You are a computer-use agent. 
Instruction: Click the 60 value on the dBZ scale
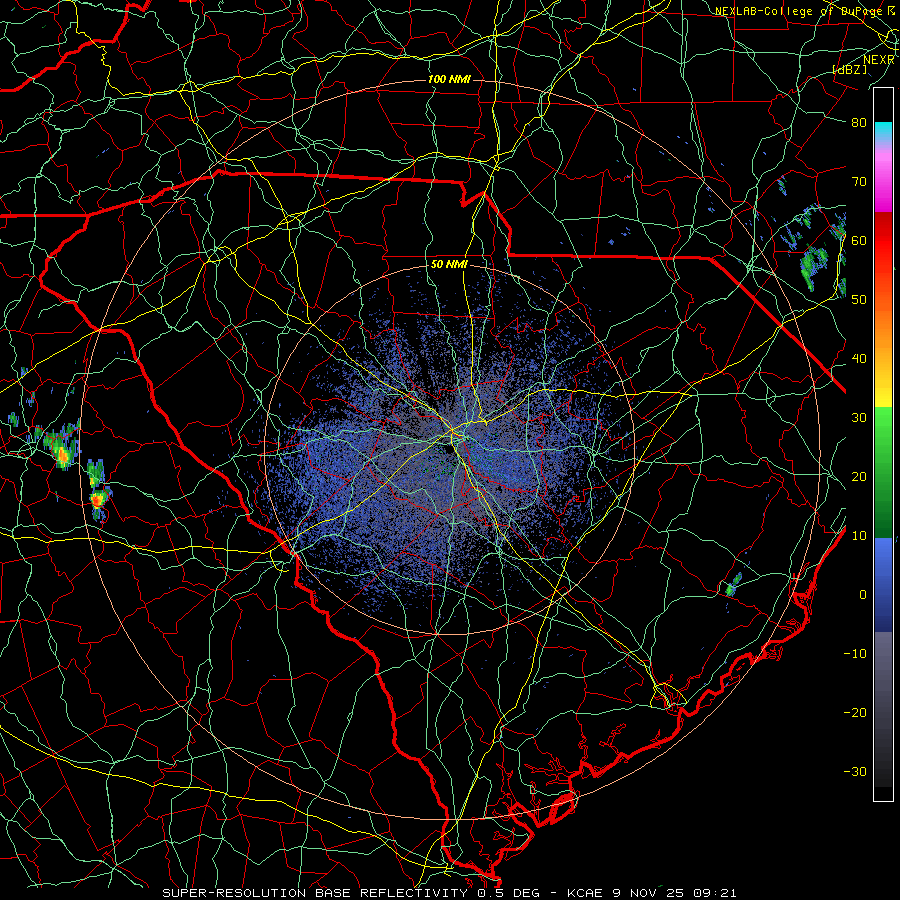859,240
